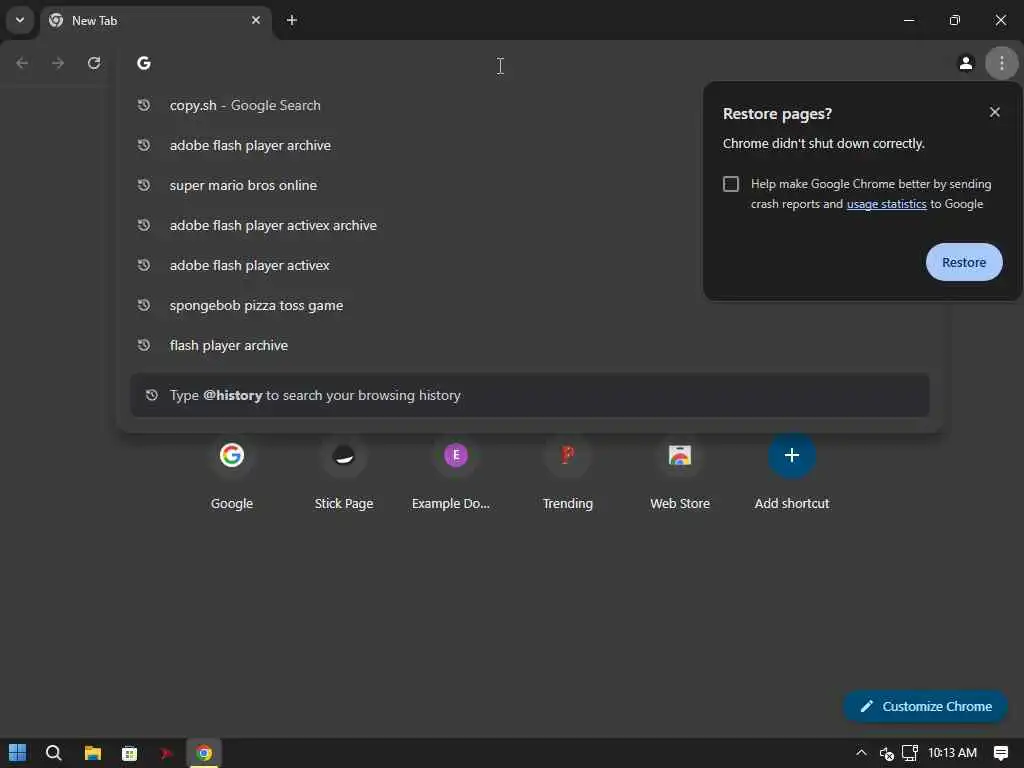Enable sending crash reports checkbox
Viewport: 1024px width, 768px height.
(731, 184)
